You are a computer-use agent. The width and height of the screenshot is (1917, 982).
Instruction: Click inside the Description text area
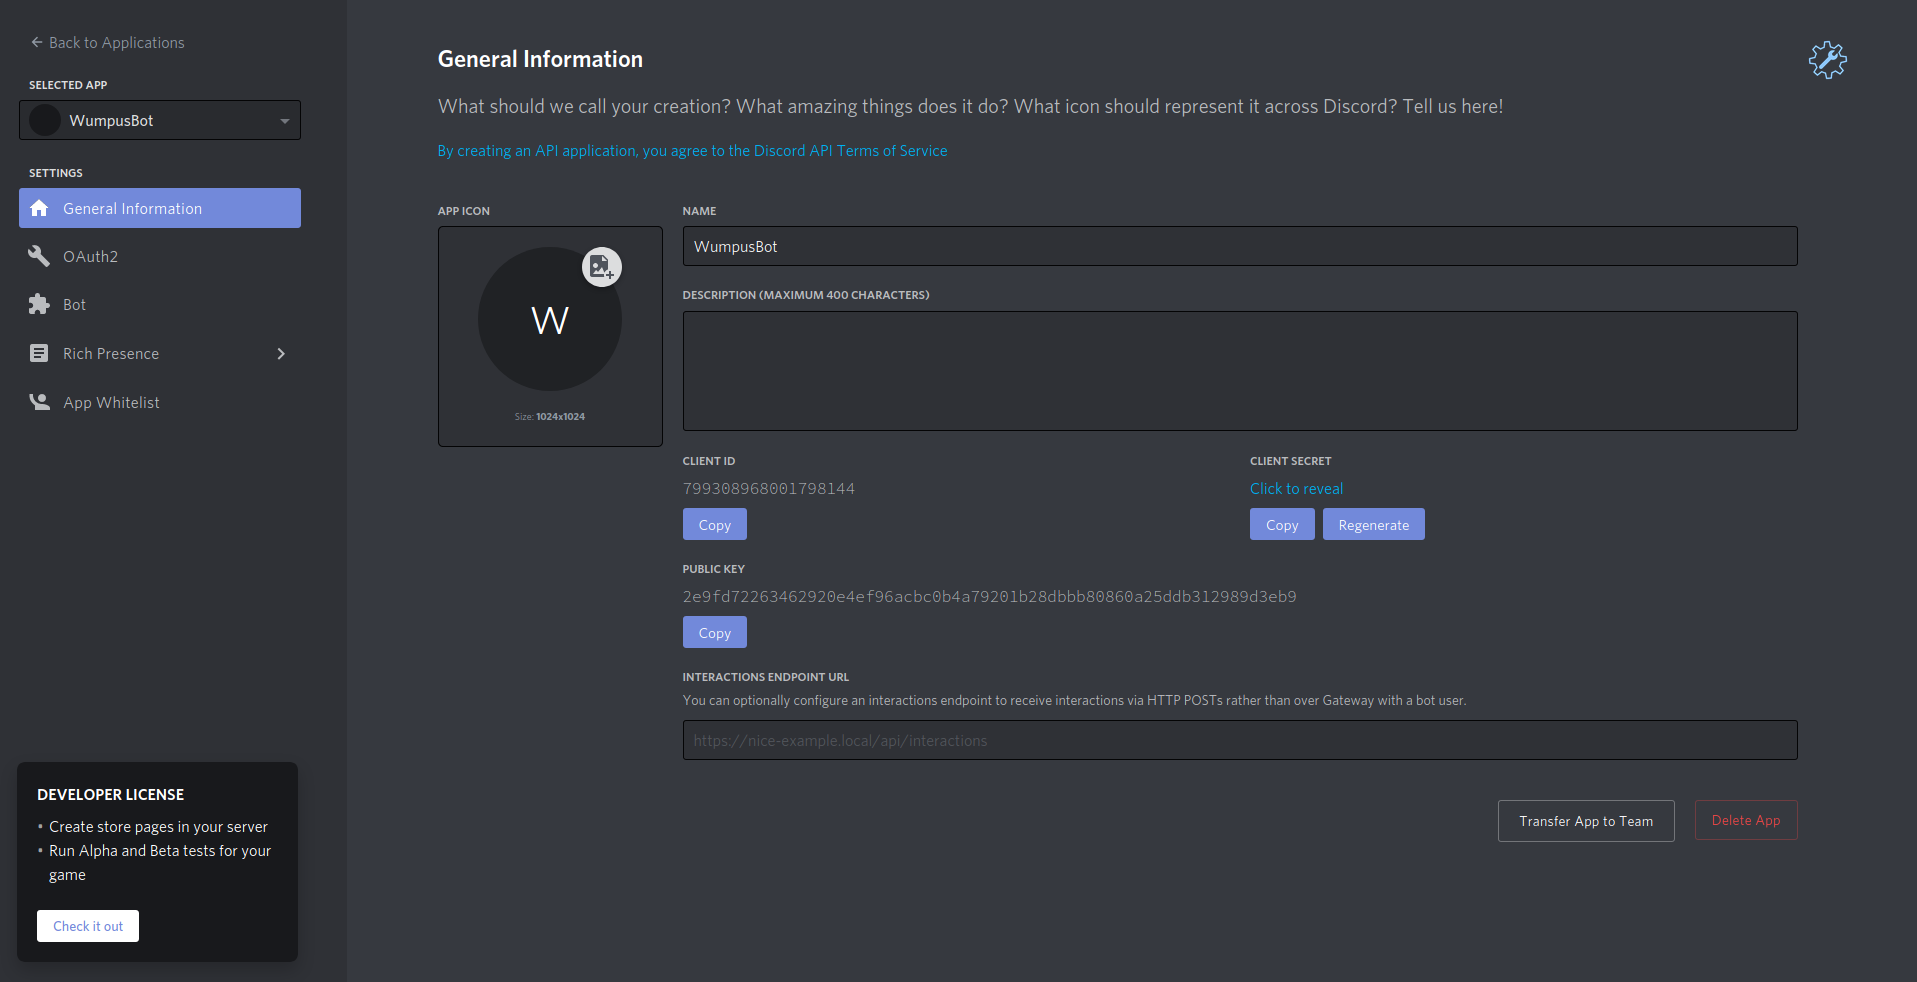point(1239,370)
